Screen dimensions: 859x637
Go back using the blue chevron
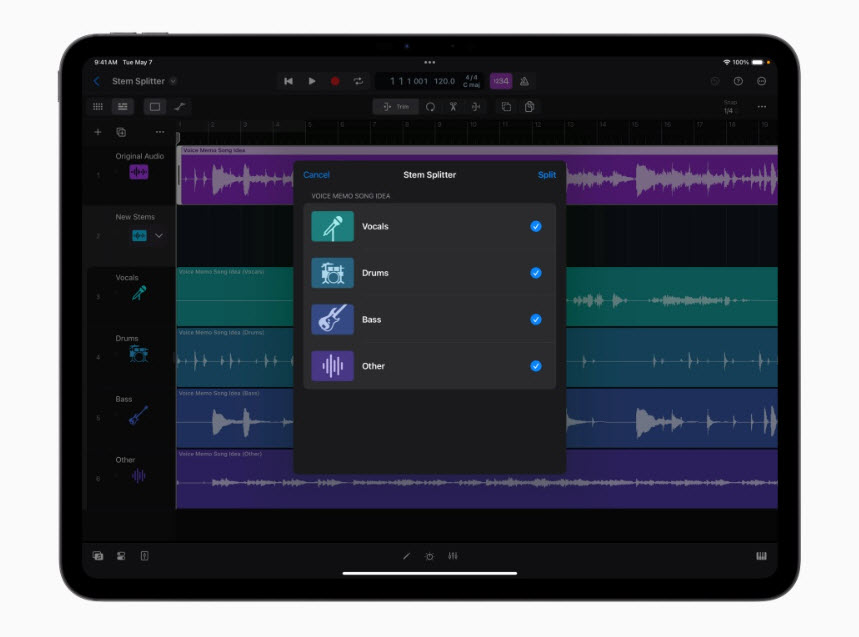(97, 81)
